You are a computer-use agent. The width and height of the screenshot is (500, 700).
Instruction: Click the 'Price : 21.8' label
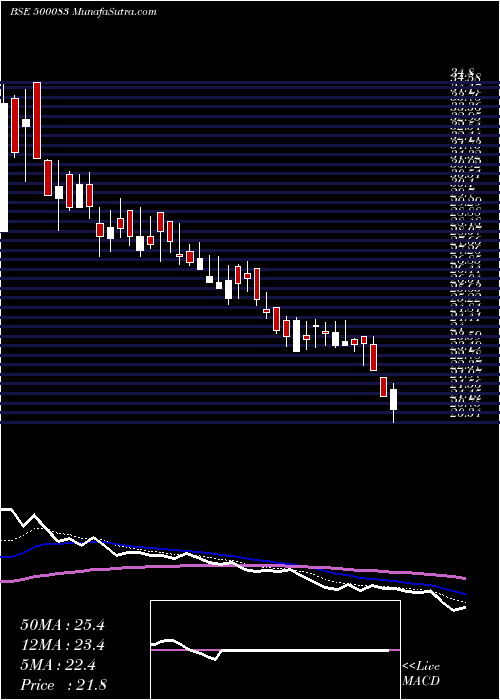63,685
